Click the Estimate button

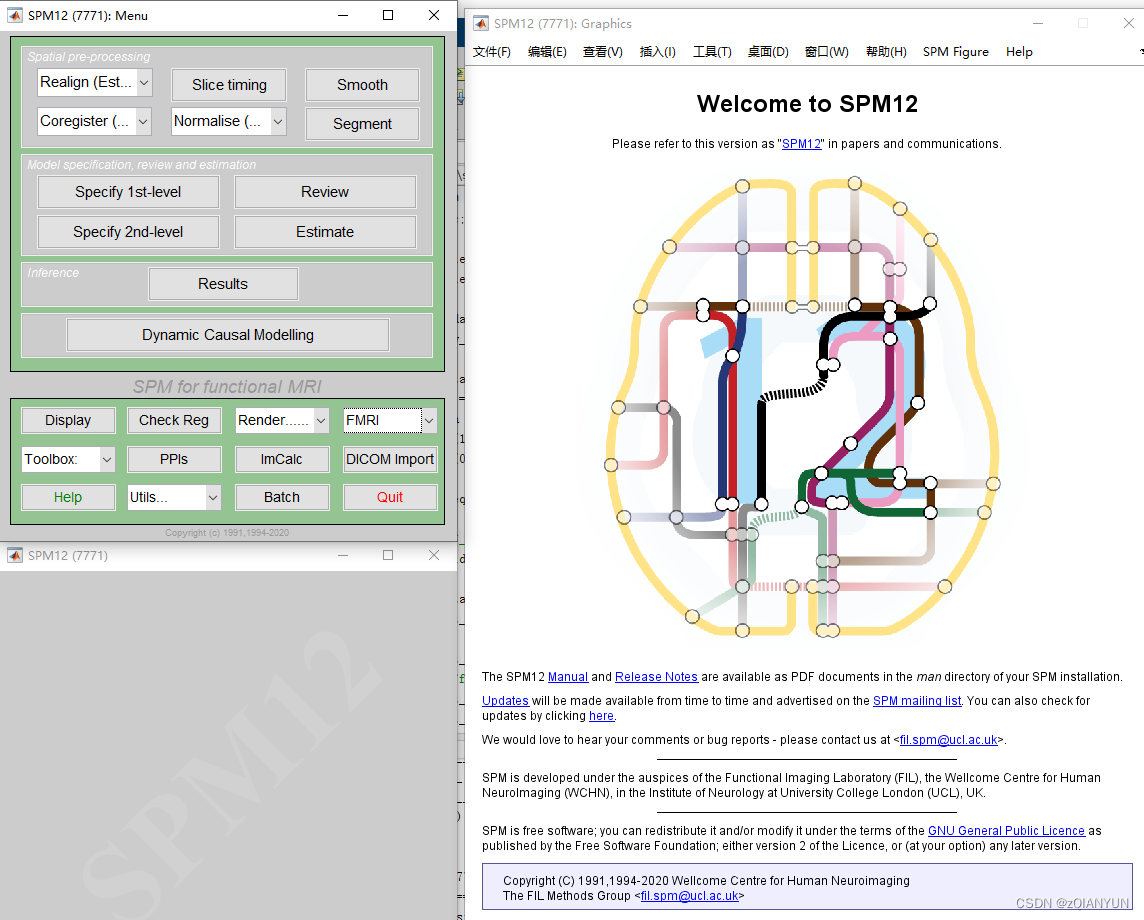[x=325, y=232]
